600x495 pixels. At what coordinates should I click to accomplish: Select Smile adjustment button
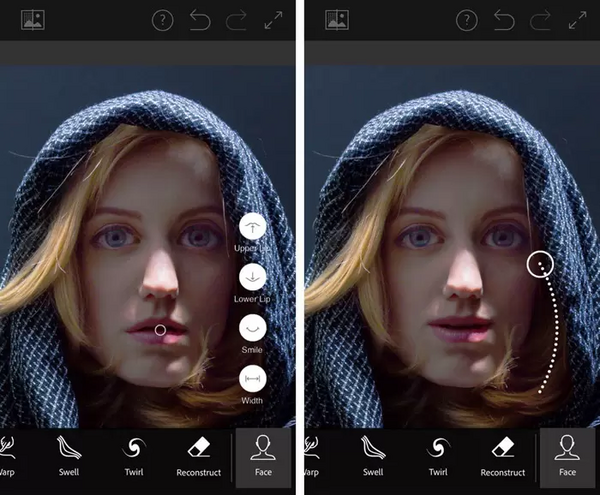point(253,328)
